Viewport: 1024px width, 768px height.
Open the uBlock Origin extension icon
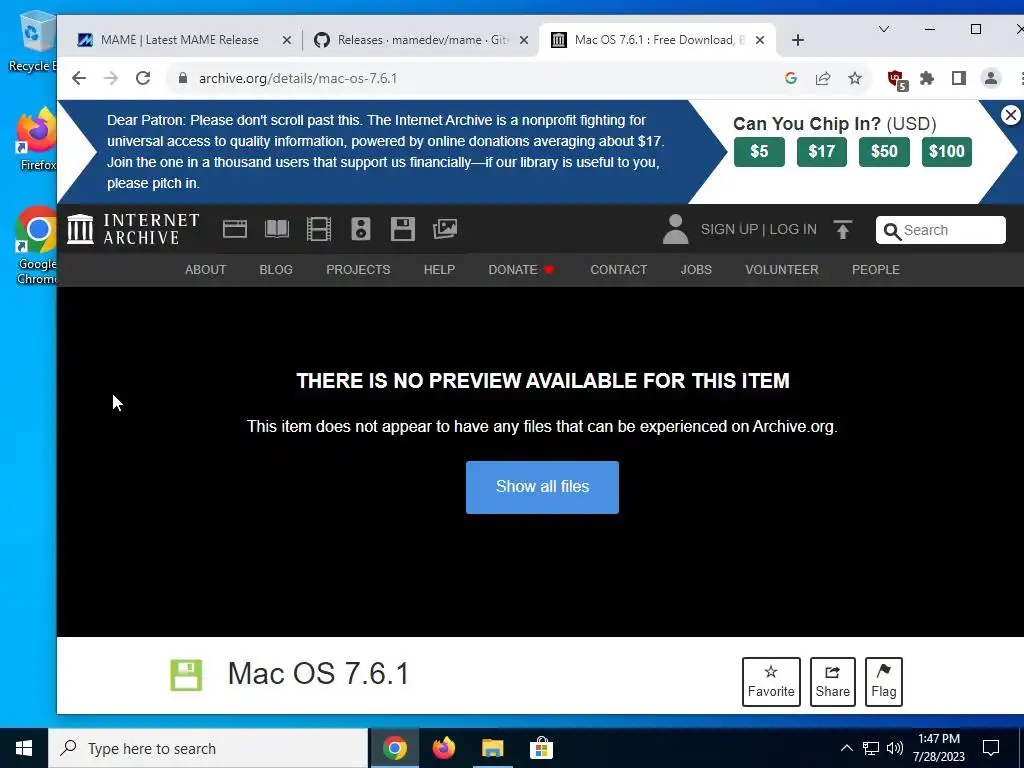pyautogui.click(x=897, y=80)
